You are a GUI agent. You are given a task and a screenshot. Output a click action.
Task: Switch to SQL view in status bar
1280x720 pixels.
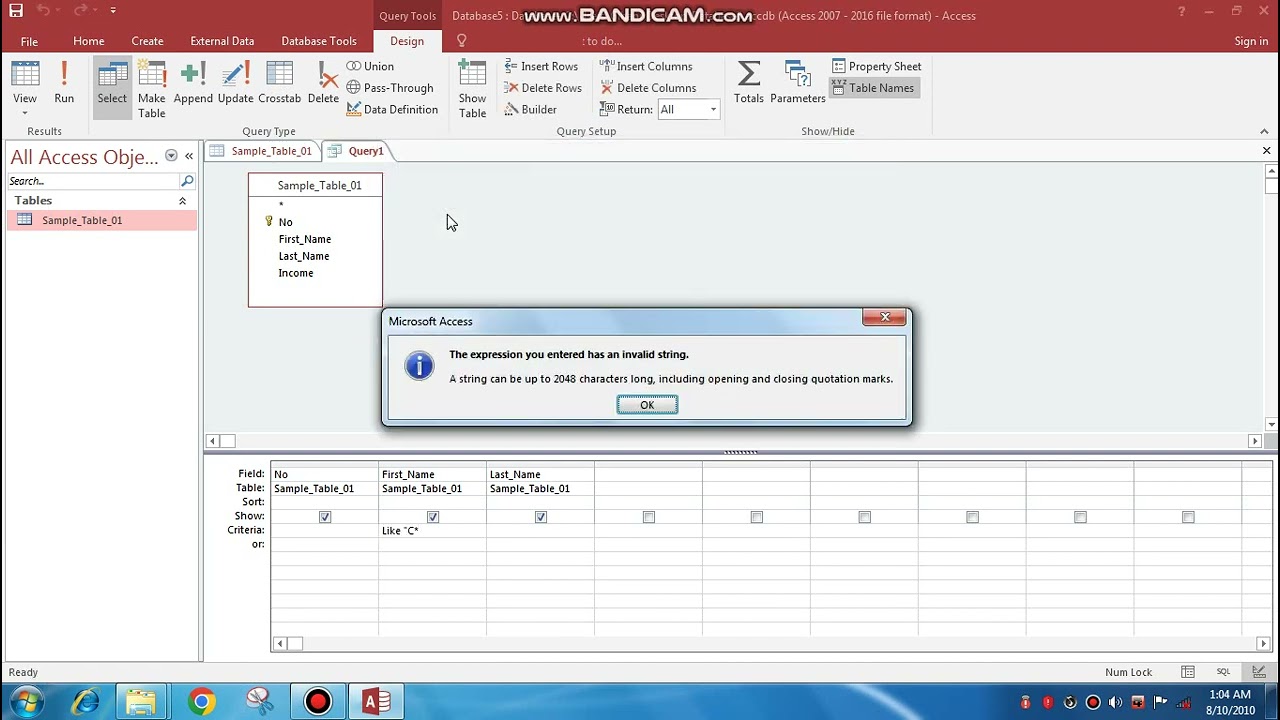coord(1223,672)
